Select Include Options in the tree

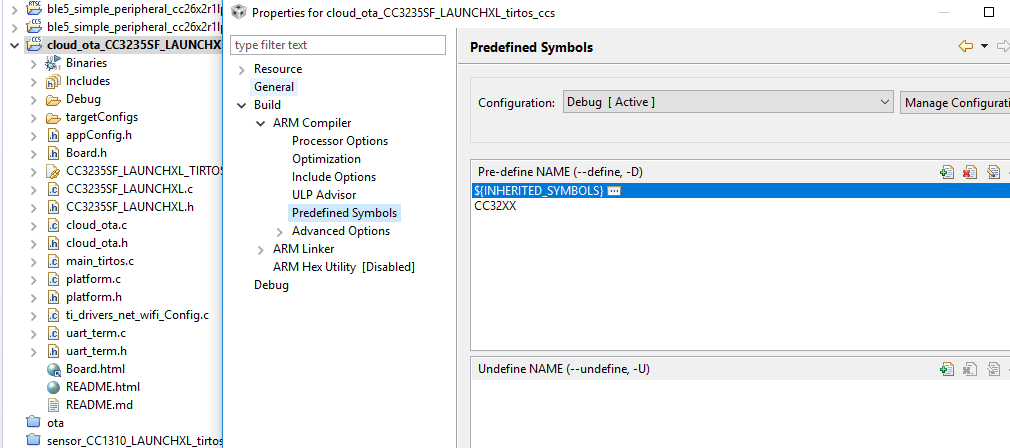coord(334,177)
